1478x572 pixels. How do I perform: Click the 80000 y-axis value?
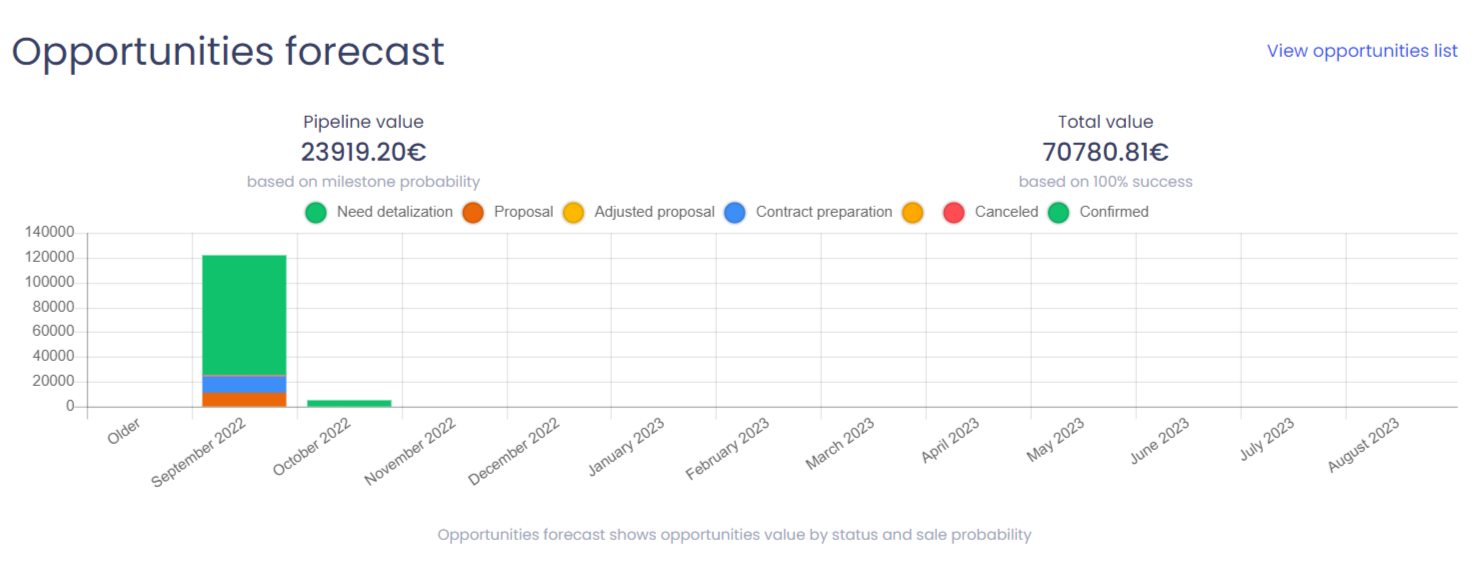[53, 307]
